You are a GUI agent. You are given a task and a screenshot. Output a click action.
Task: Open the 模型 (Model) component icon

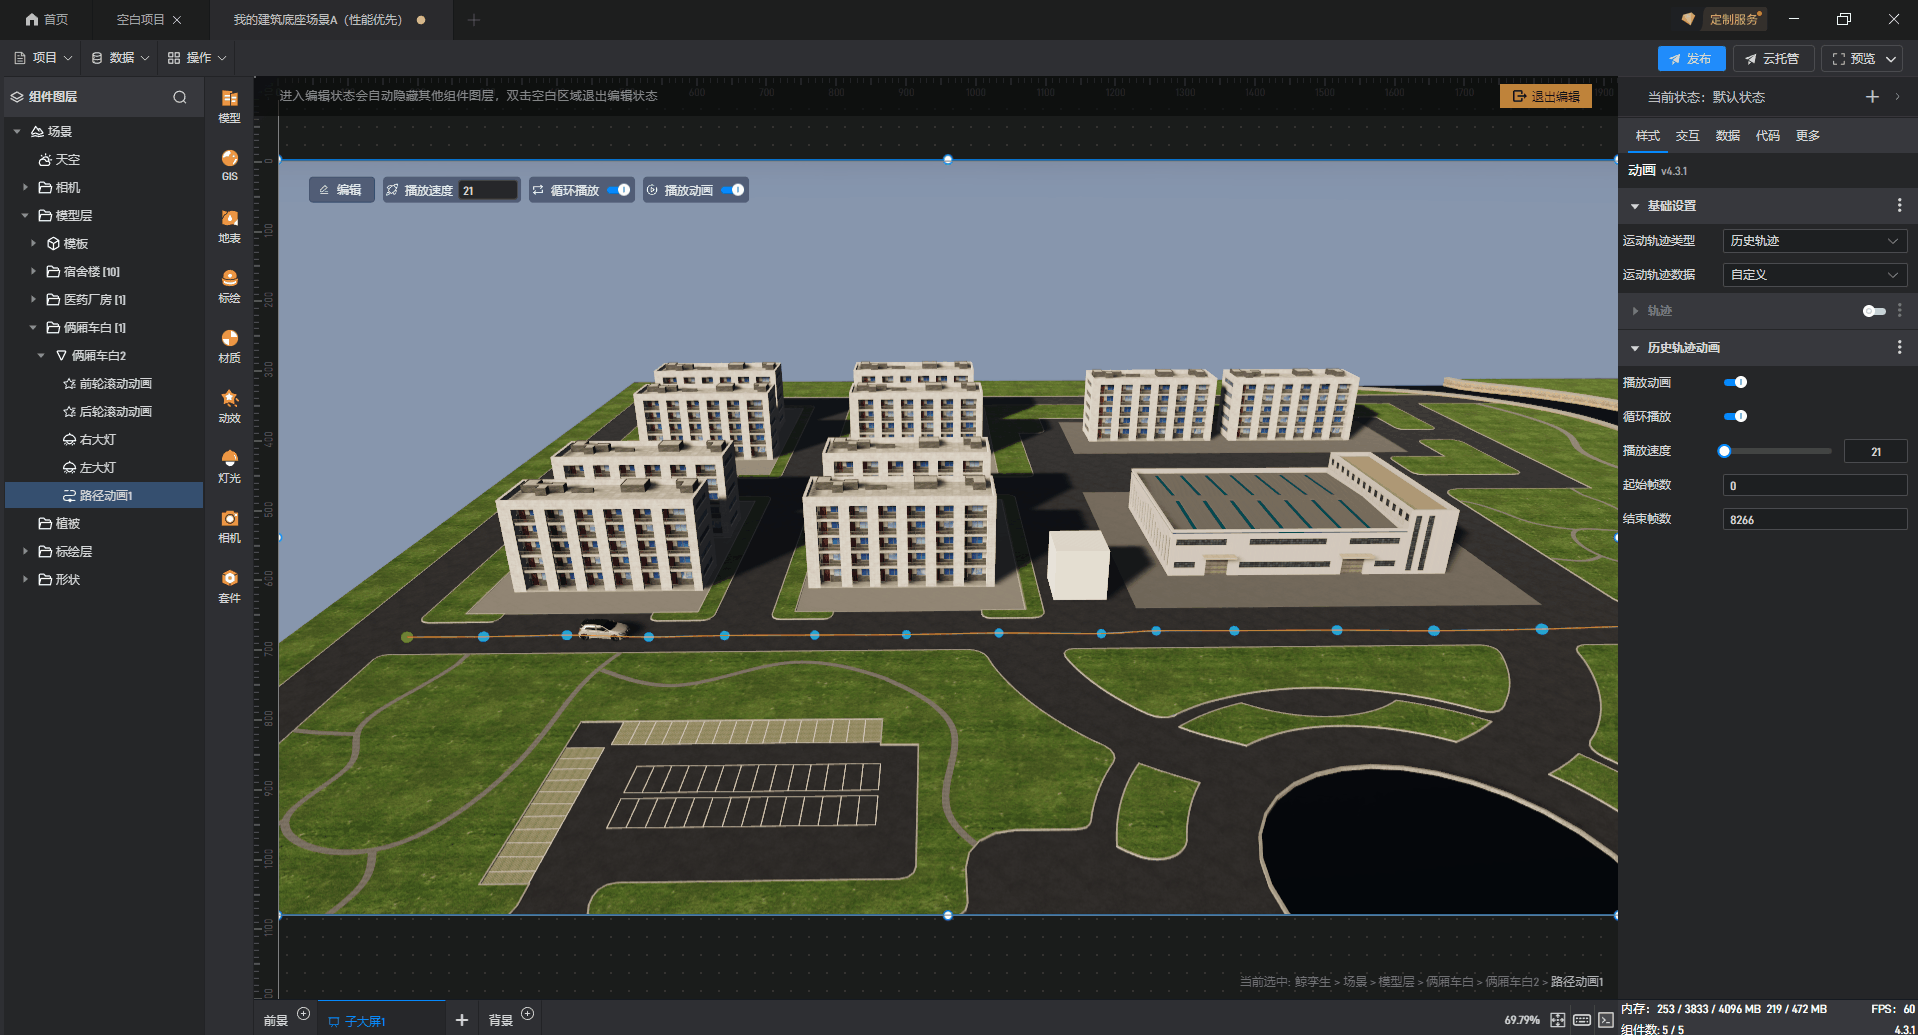coord(229,104)
